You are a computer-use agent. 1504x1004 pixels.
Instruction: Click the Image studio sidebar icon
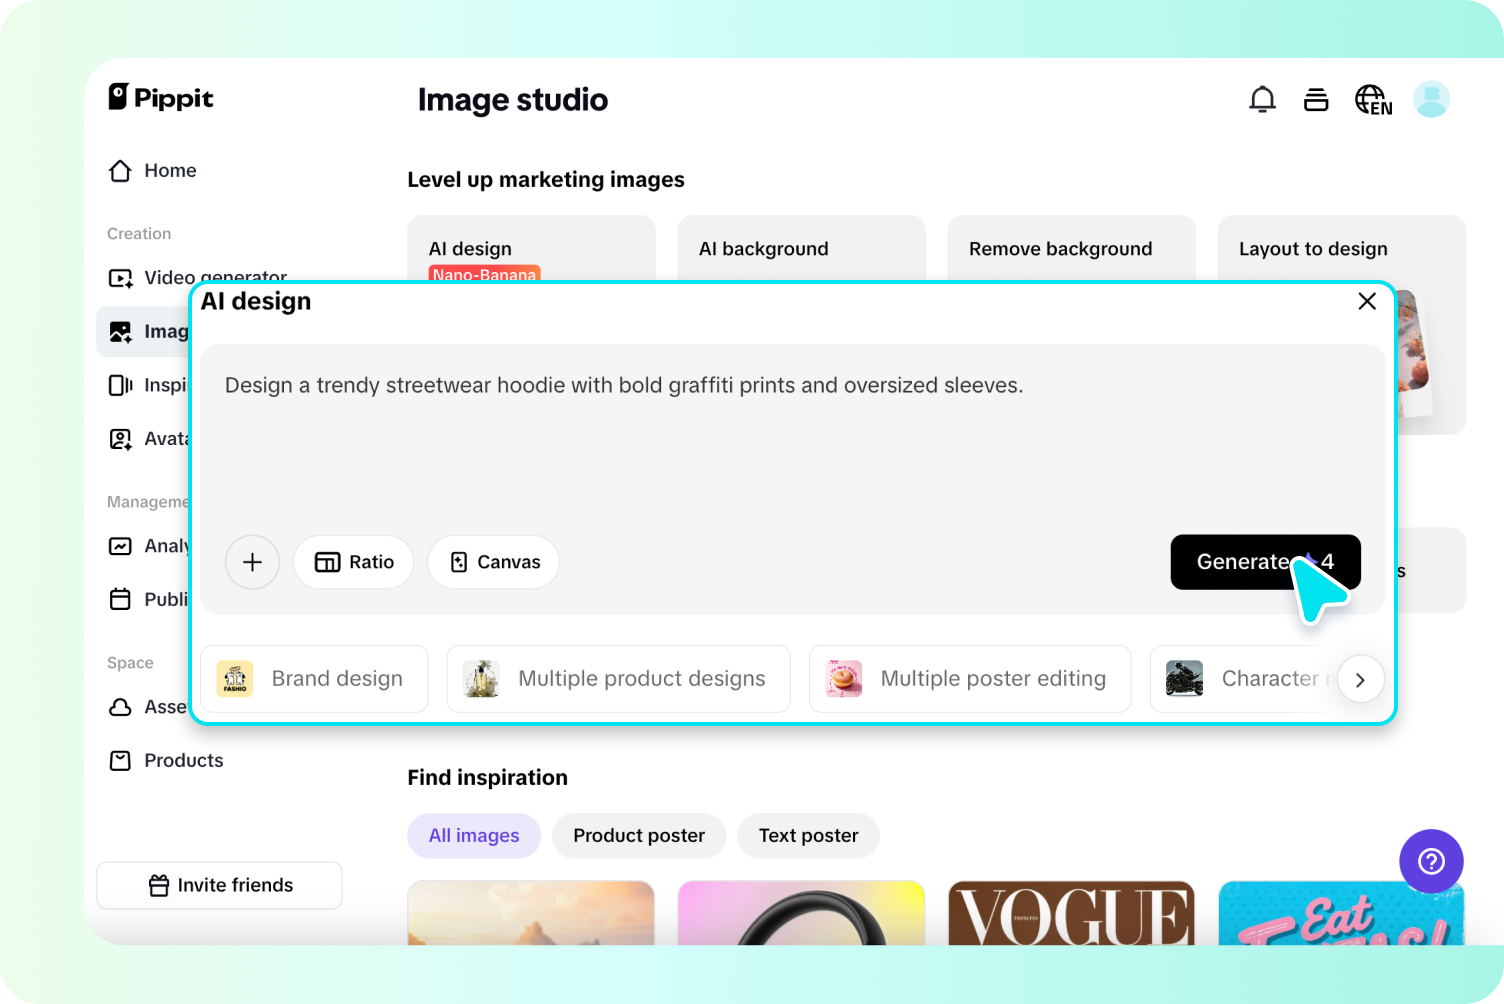point(120,332)
